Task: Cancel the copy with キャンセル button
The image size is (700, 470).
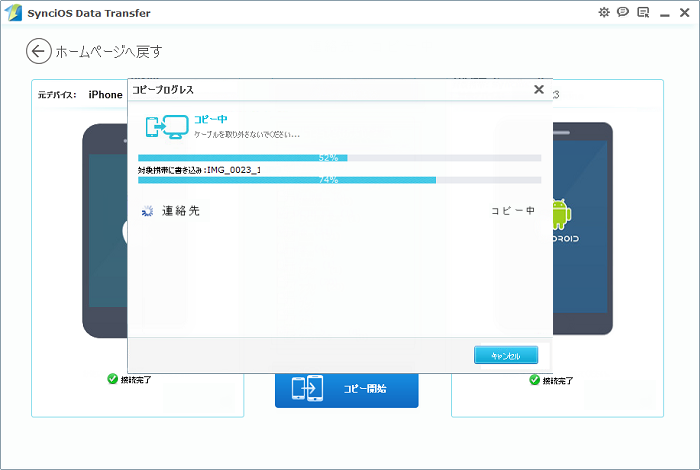Action: click(x=506, y=355)
